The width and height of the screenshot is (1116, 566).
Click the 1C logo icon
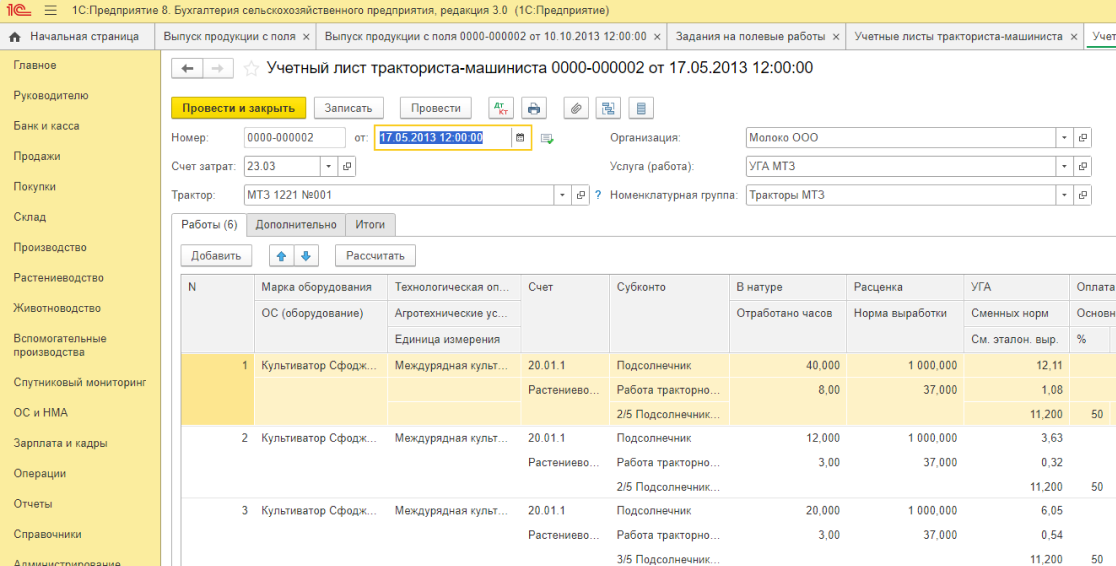[19, 11]
